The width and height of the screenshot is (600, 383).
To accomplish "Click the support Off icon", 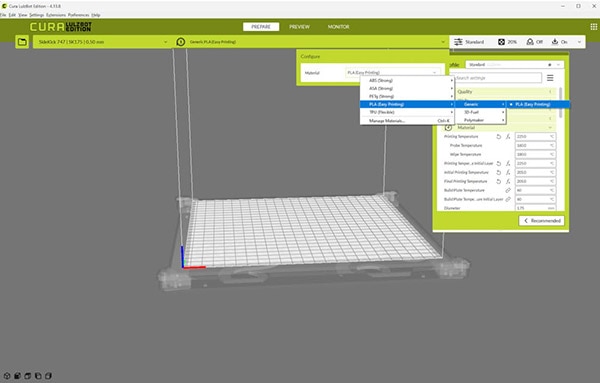I will coord(530,42).
